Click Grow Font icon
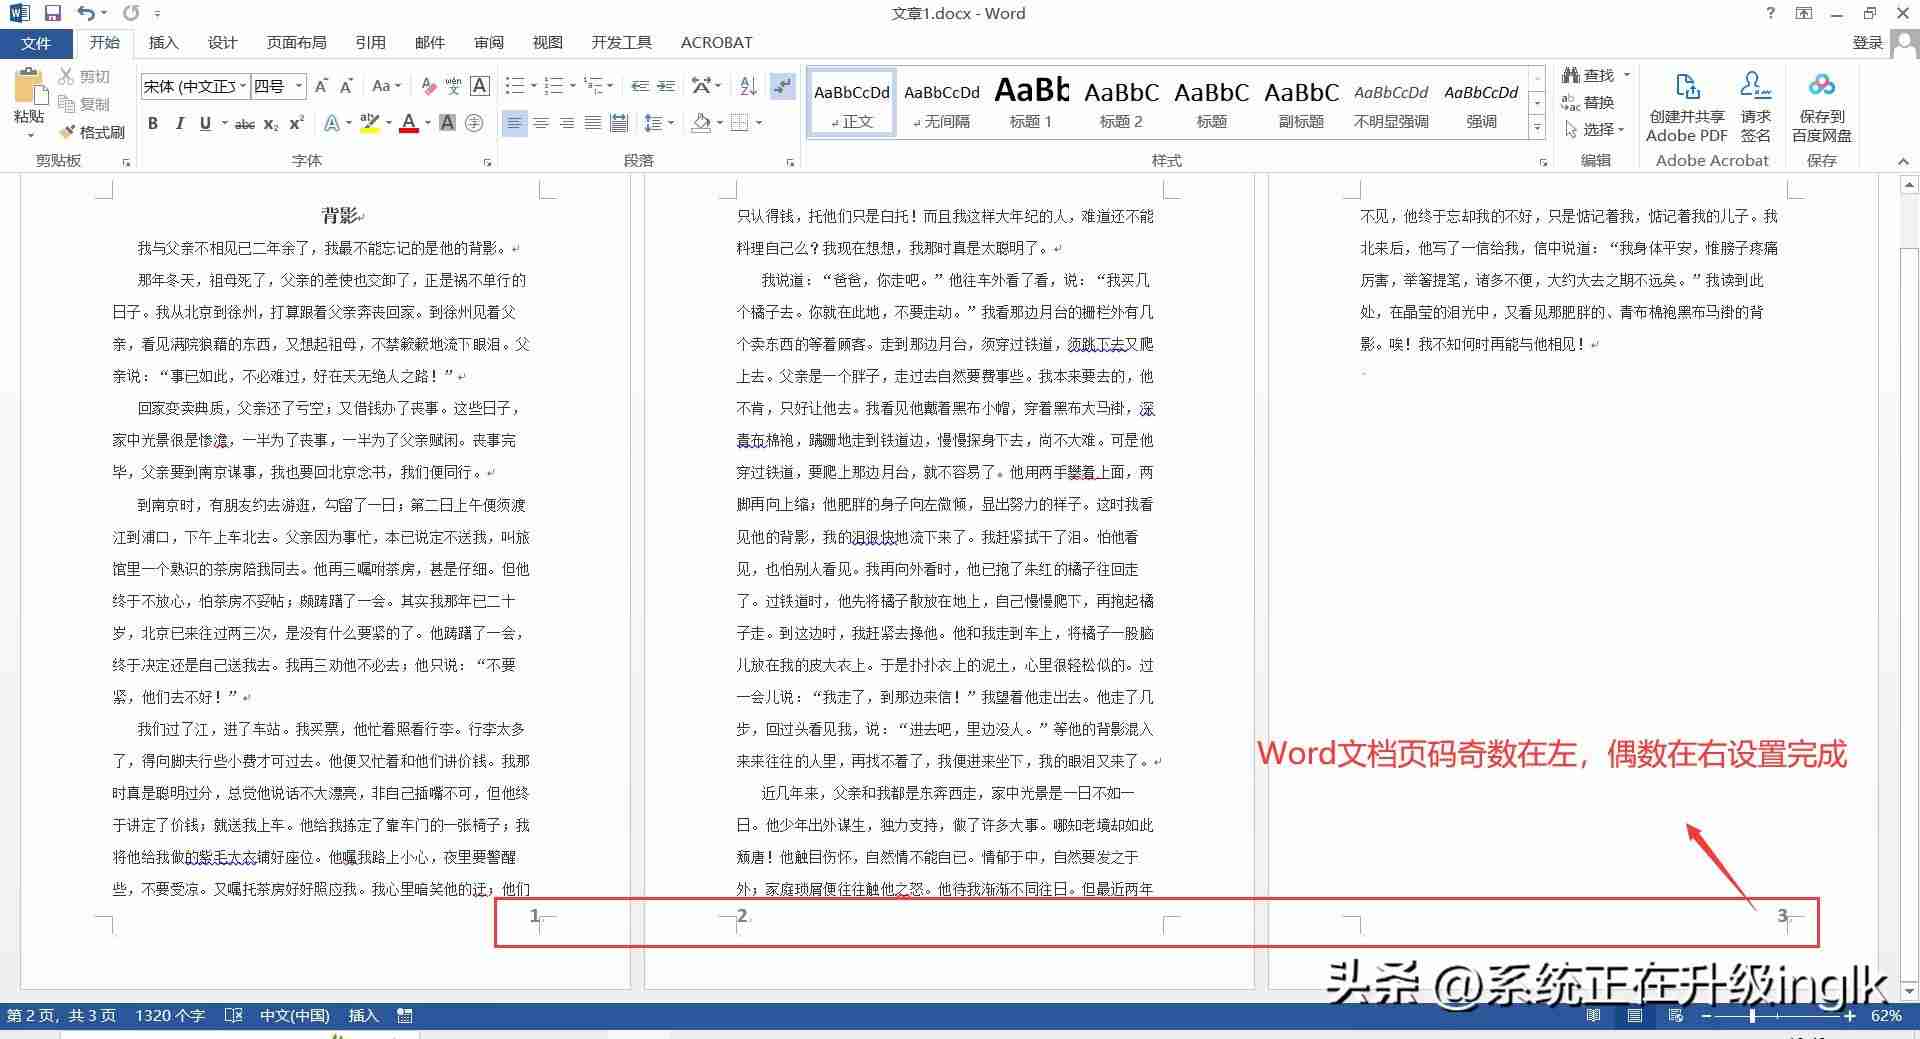Screen dimensions: 1920x1039 pyautogui.click(x=321, y=86)
